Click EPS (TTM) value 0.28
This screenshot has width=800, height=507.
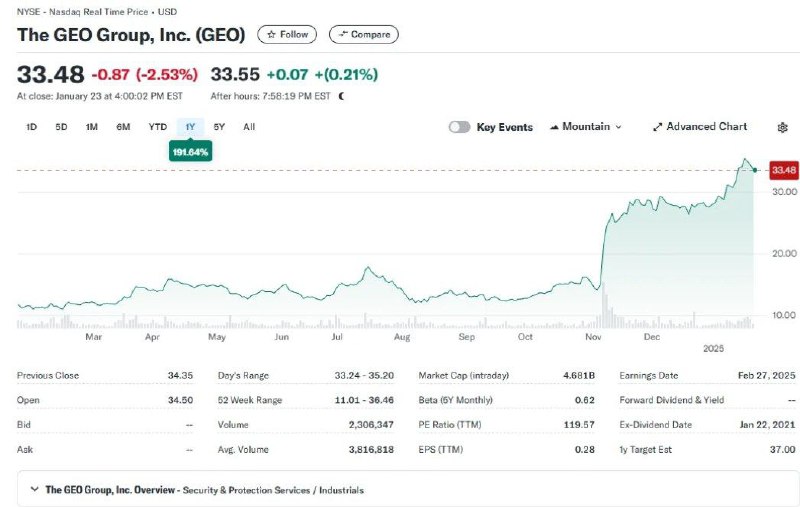(585, 449)
